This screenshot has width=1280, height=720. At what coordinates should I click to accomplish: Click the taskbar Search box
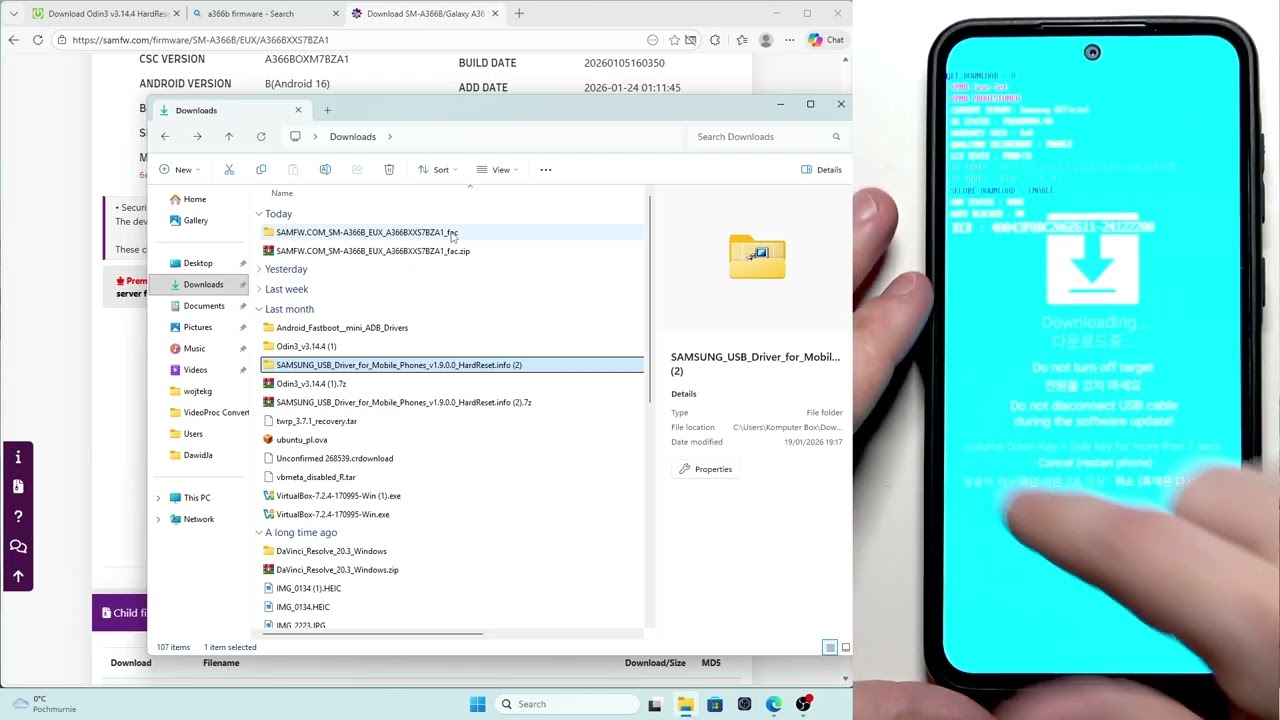567,704
